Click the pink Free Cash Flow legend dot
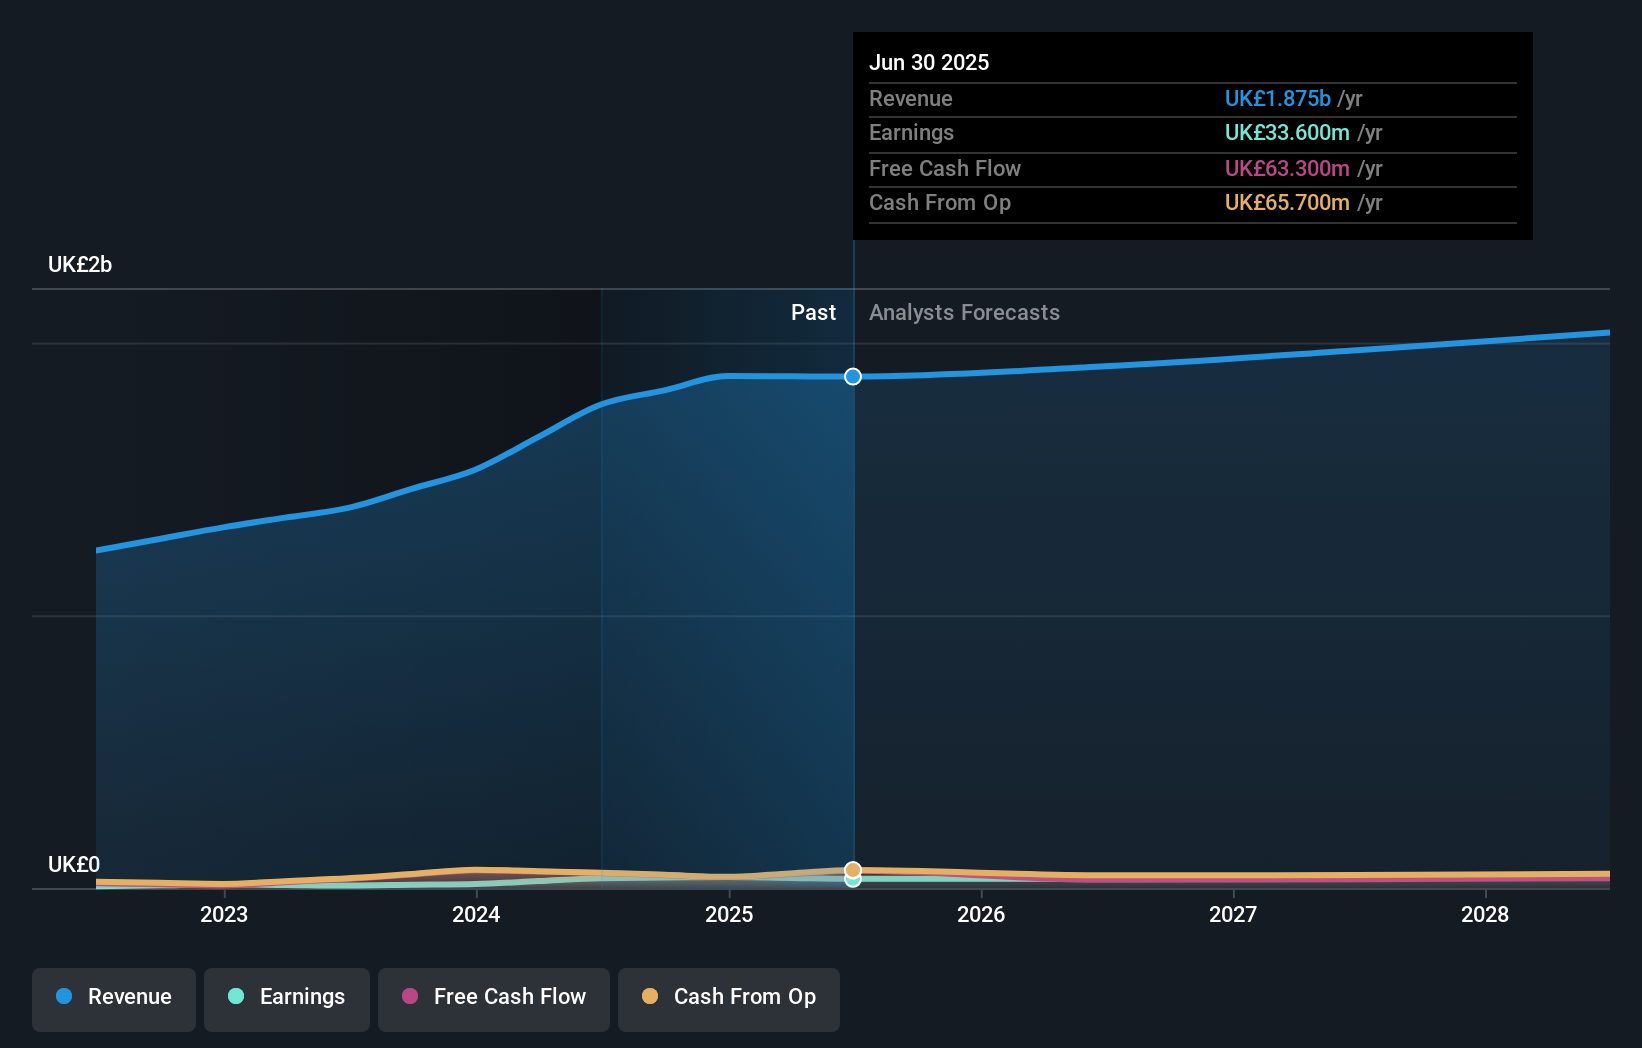The width and height of the screenshot is (1642, 1048). coord(409,996)
